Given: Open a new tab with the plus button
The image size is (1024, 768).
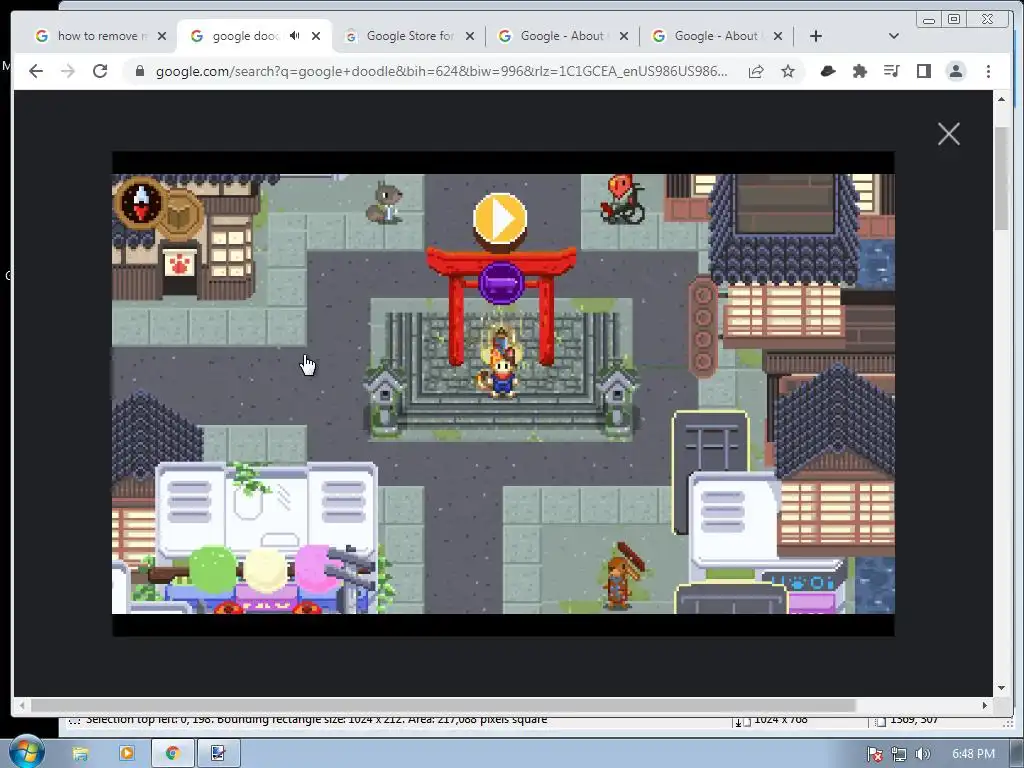Looking at the screenshot, I should [x=816, y=36].
